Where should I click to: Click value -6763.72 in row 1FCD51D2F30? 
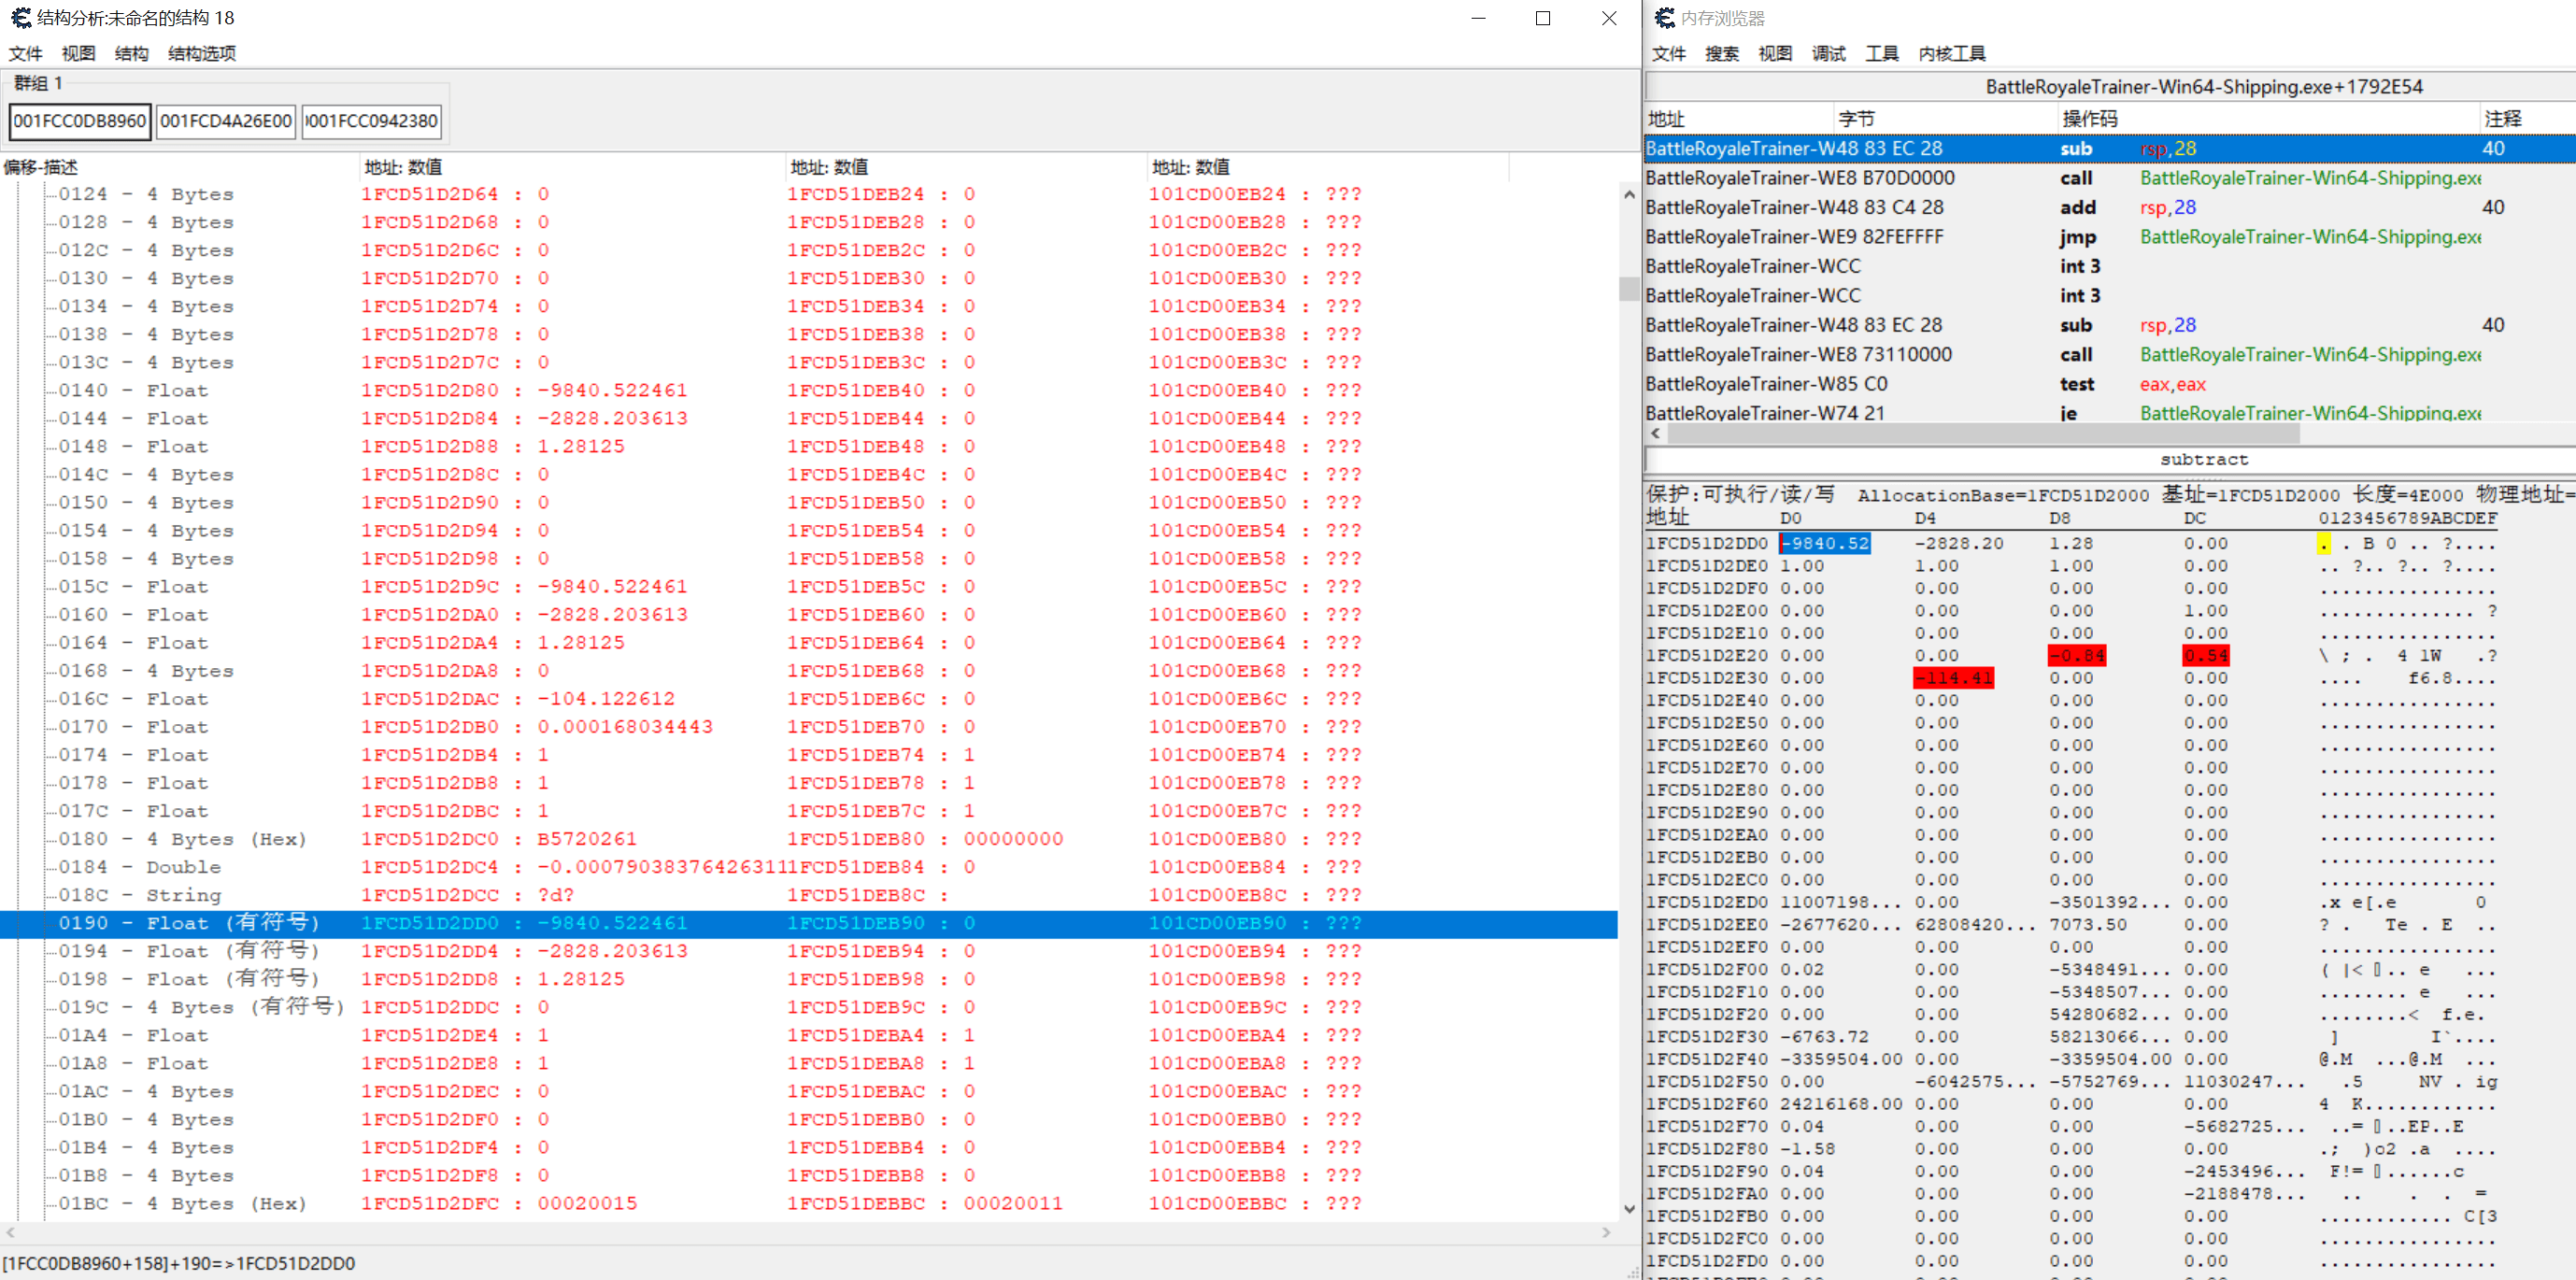click(x=1824, y=1037)
